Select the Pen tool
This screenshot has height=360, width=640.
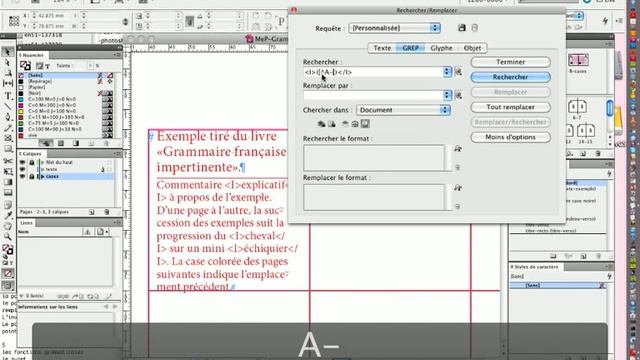pyautogui.click(x=7, y=117)
